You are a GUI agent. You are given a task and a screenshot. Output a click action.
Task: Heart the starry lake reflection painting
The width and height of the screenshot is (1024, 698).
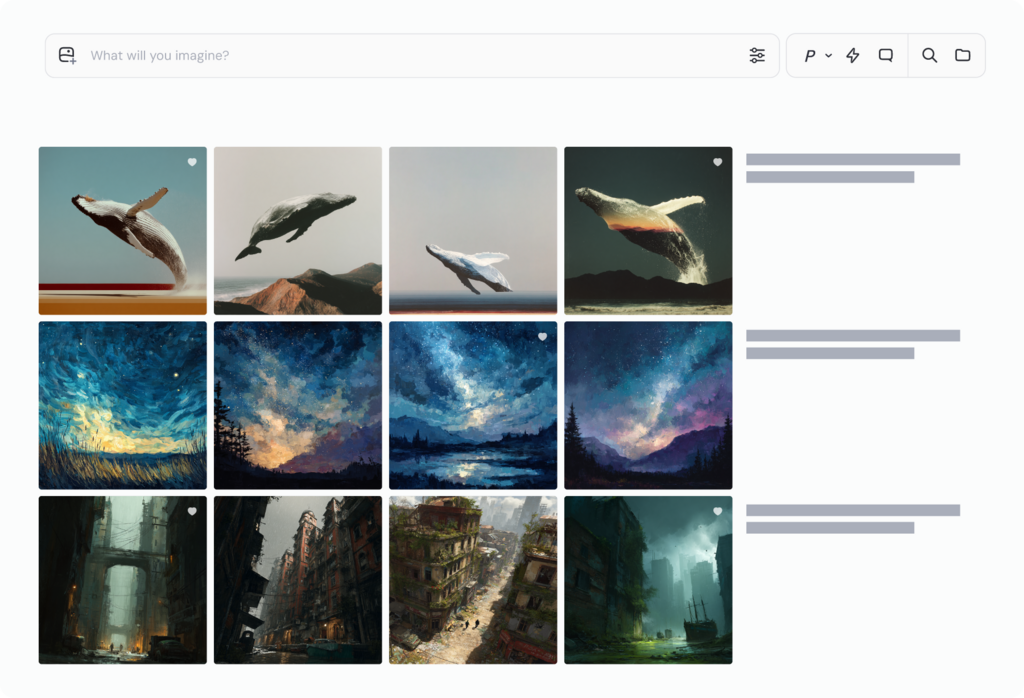pyautogui.click(x=542, y=337)
